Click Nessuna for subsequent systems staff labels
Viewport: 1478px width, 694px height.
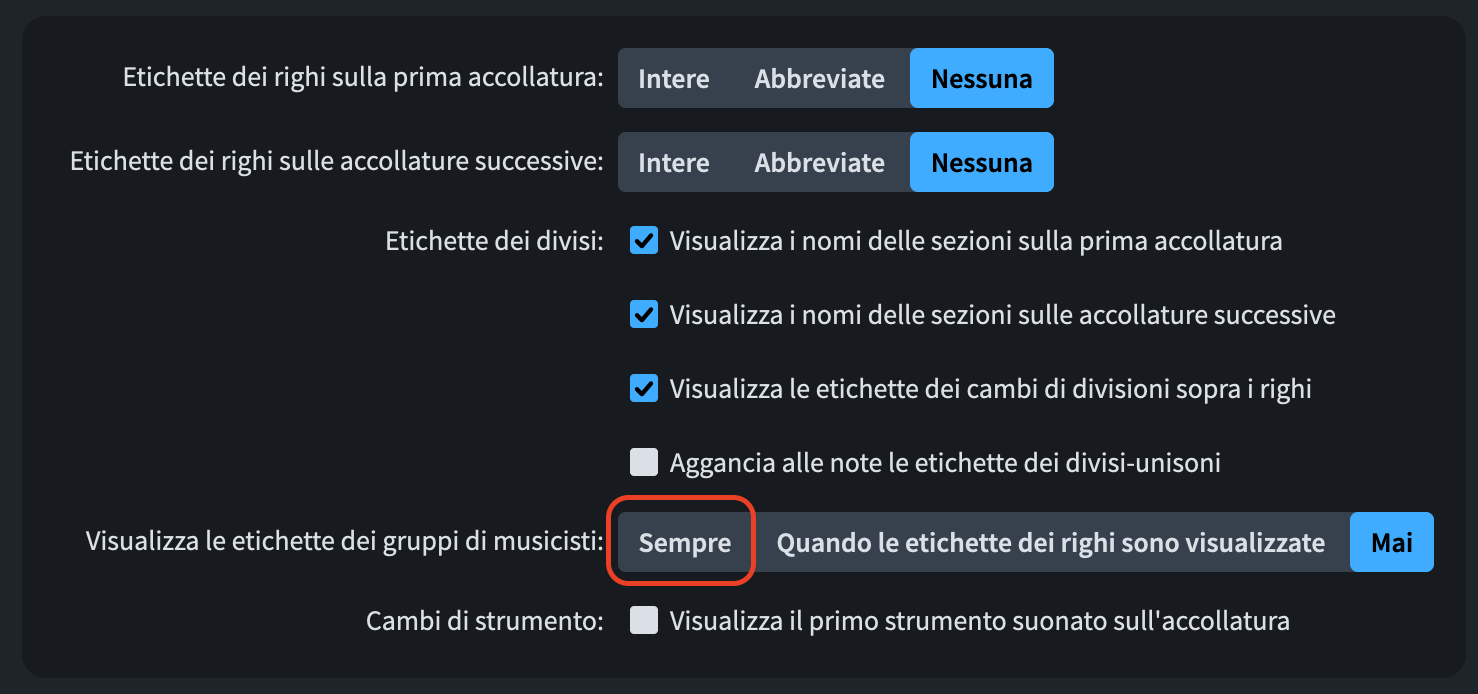point(981,163)
